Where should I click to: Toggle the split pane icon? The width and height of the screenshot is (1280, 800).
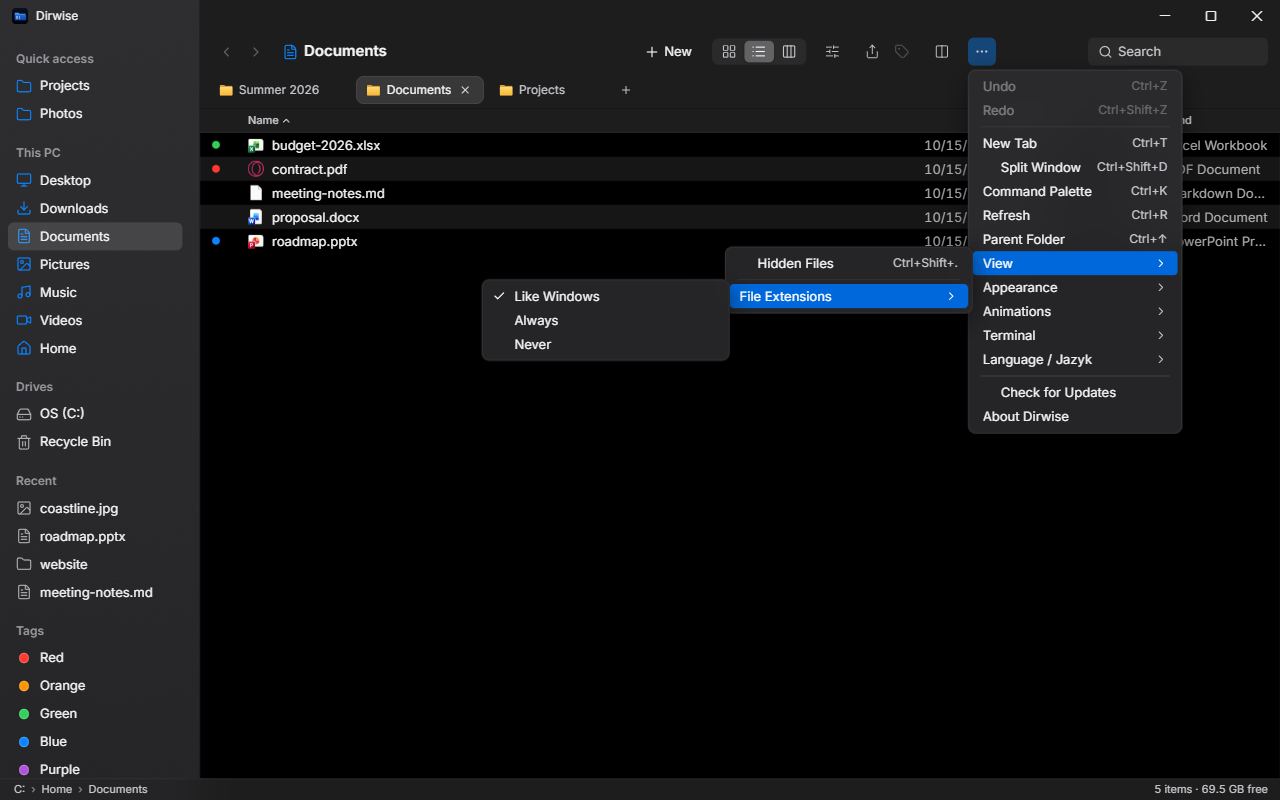[942, 52]
